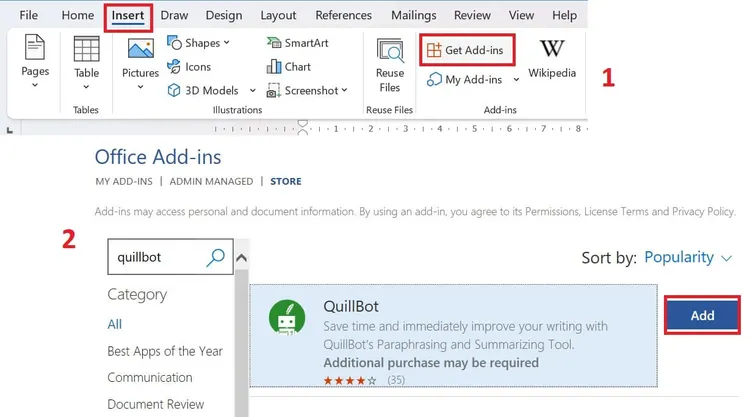Open Reuse Files
Screen dimensions: 750x417
(x=390, y=66)
